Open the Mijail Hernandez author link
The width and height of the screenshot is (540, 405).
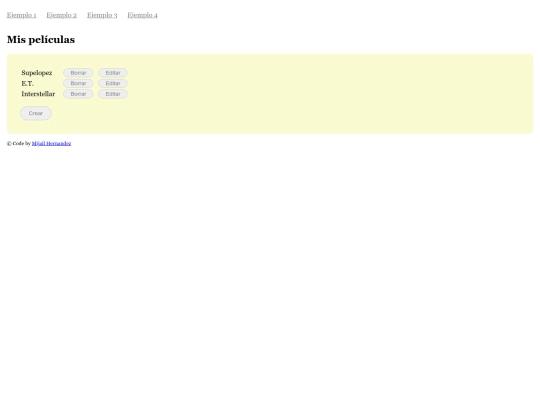click(x=51, y=143)
